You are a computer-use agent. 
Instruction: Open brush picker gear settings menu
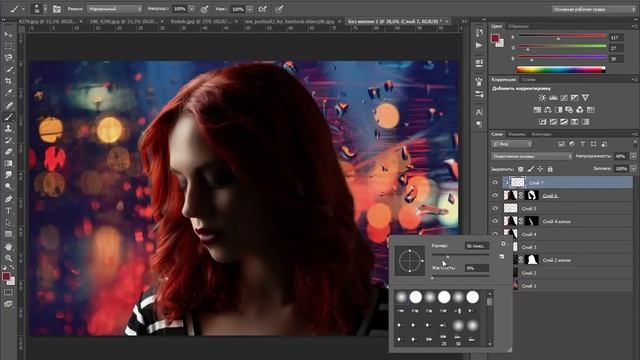coord(503,244)
